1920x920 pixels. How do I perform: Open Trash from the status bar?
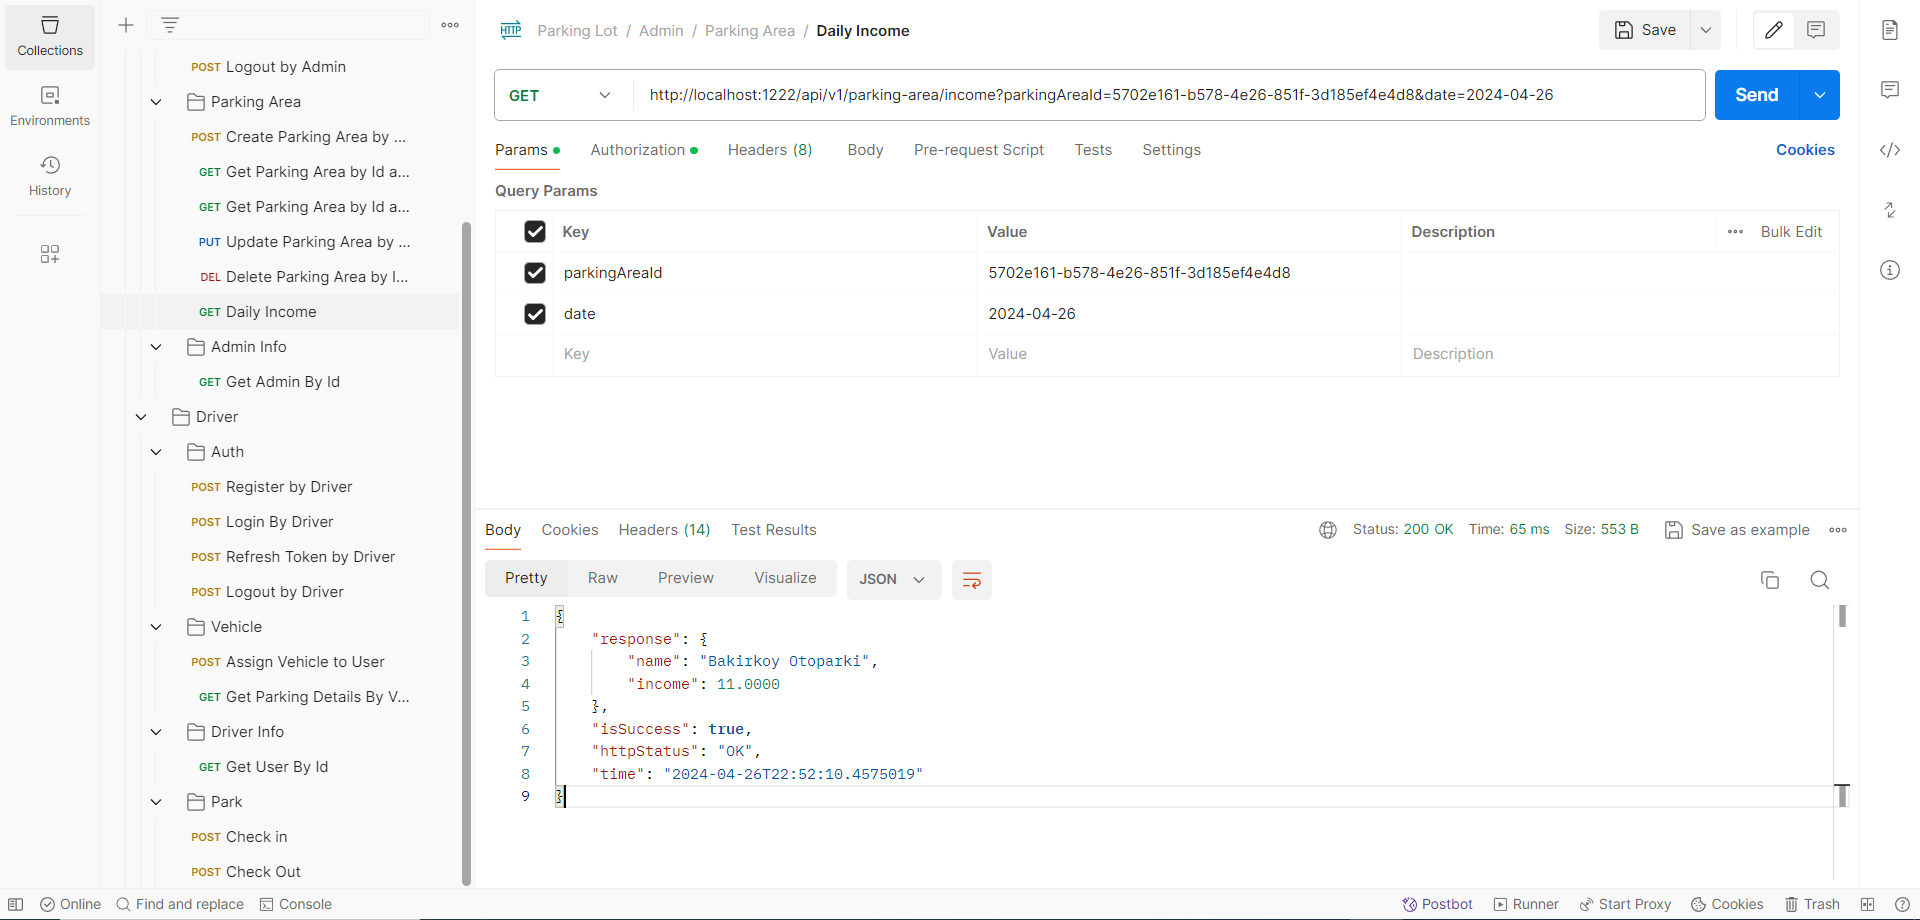pos(1813,904)
